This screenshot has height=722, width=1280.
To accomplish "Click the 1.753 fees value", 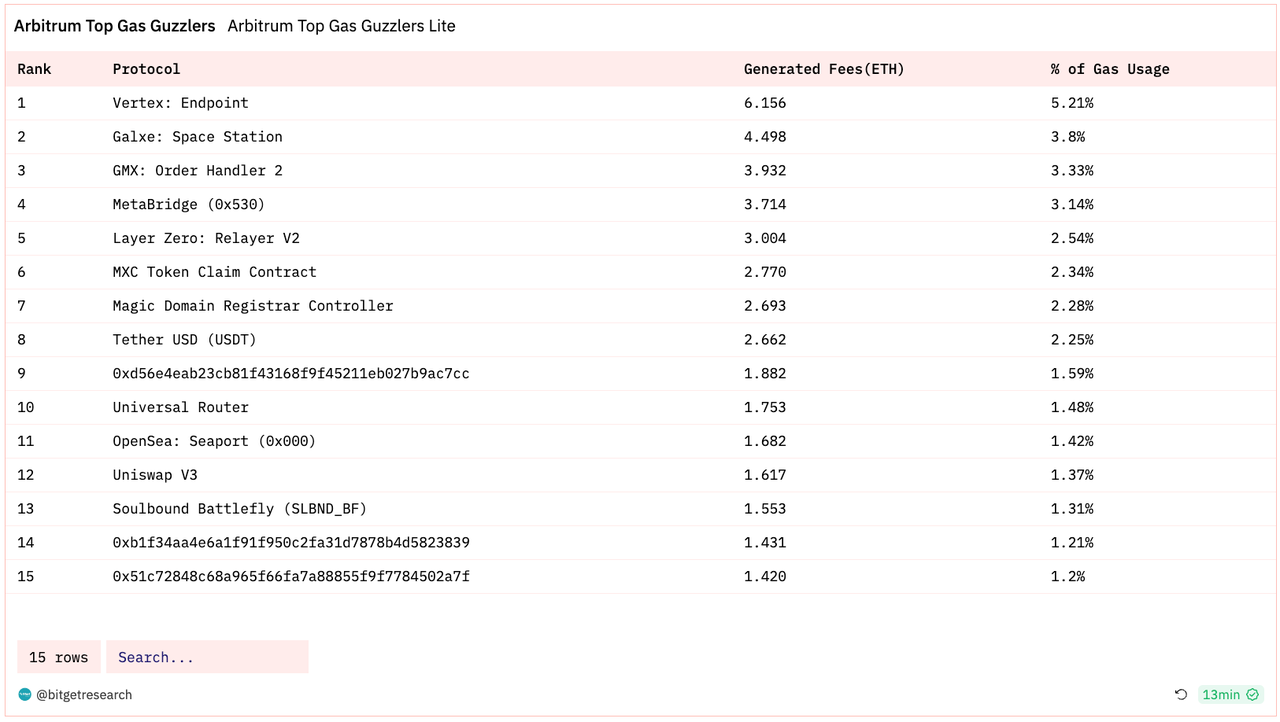I will click(x=765, y=407).
